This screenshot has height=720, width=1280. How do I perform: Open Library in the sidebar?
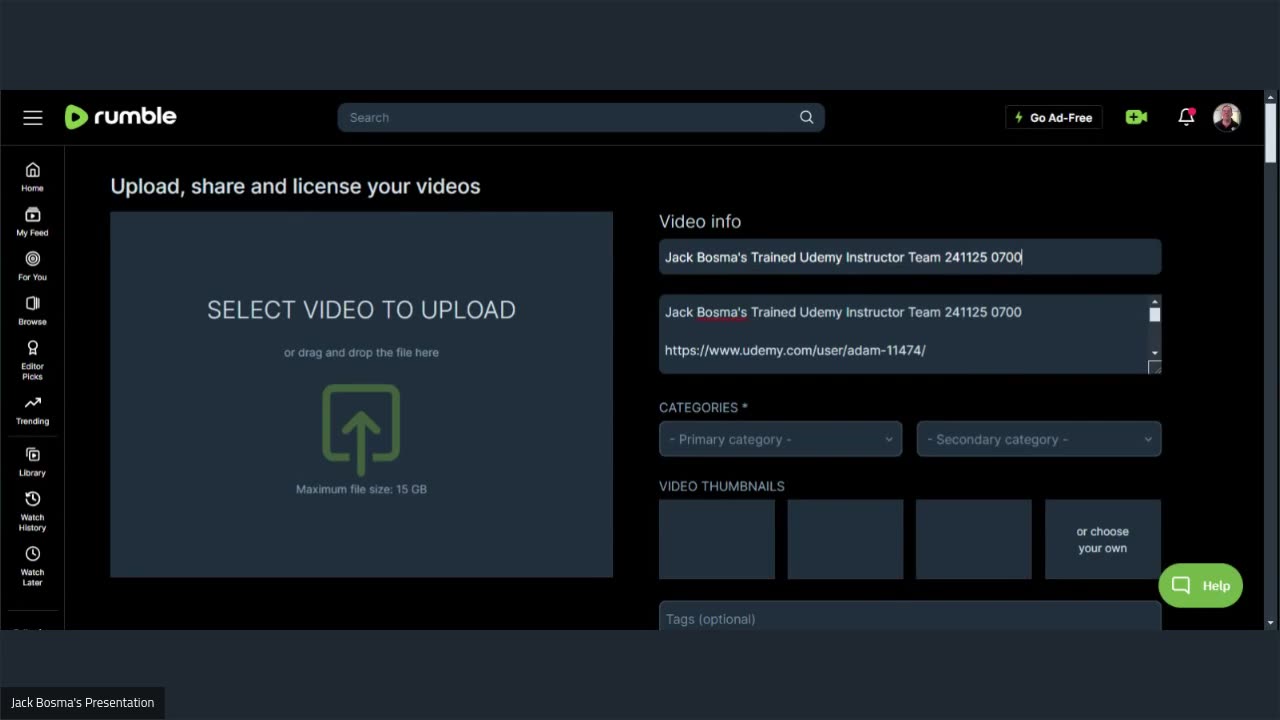click(32, 462)
